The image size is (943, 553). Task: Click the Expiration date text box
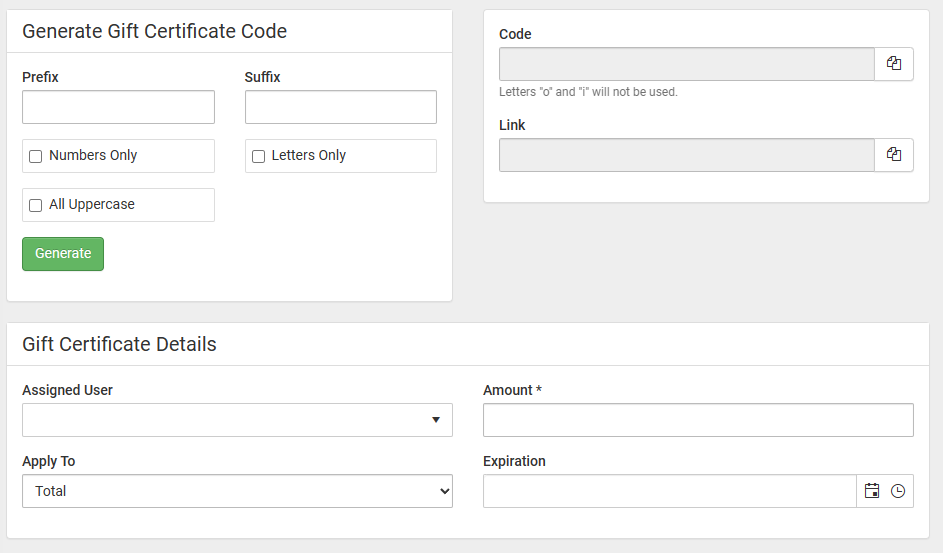pos(670,491)
